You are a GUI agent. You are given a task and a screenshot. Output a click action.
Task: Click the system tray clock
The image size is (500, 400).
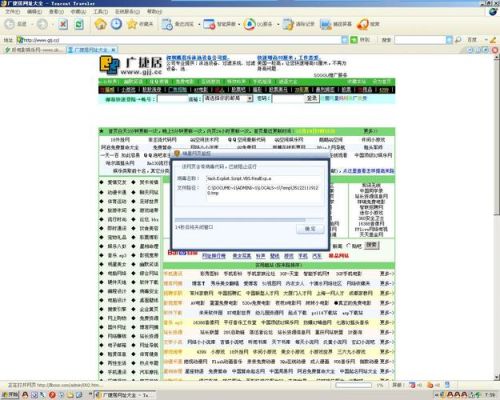[490, 395]
